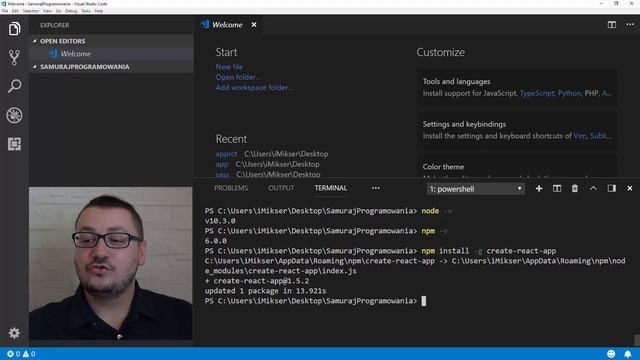Click the New file link
Viewport: 640px width, 360px height.
[x=229, y=67]
